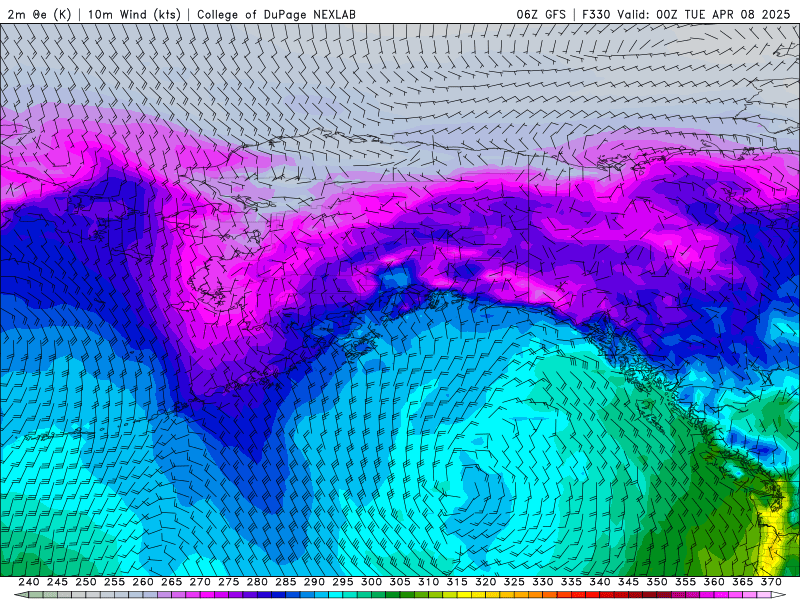Click the 305 value on the color scale
The width and height of the screenshot is (800, 600).
400,582
